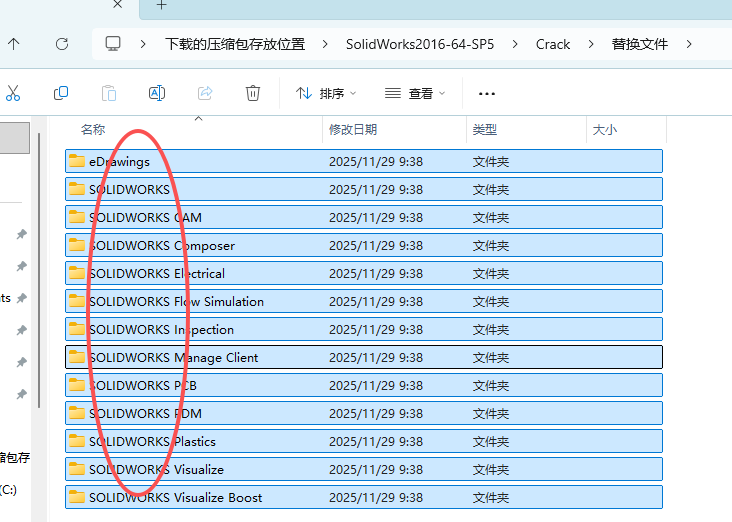Click the Rename icon
The height and width of the screenshot is (522, 732).
[x=157, y=93]
